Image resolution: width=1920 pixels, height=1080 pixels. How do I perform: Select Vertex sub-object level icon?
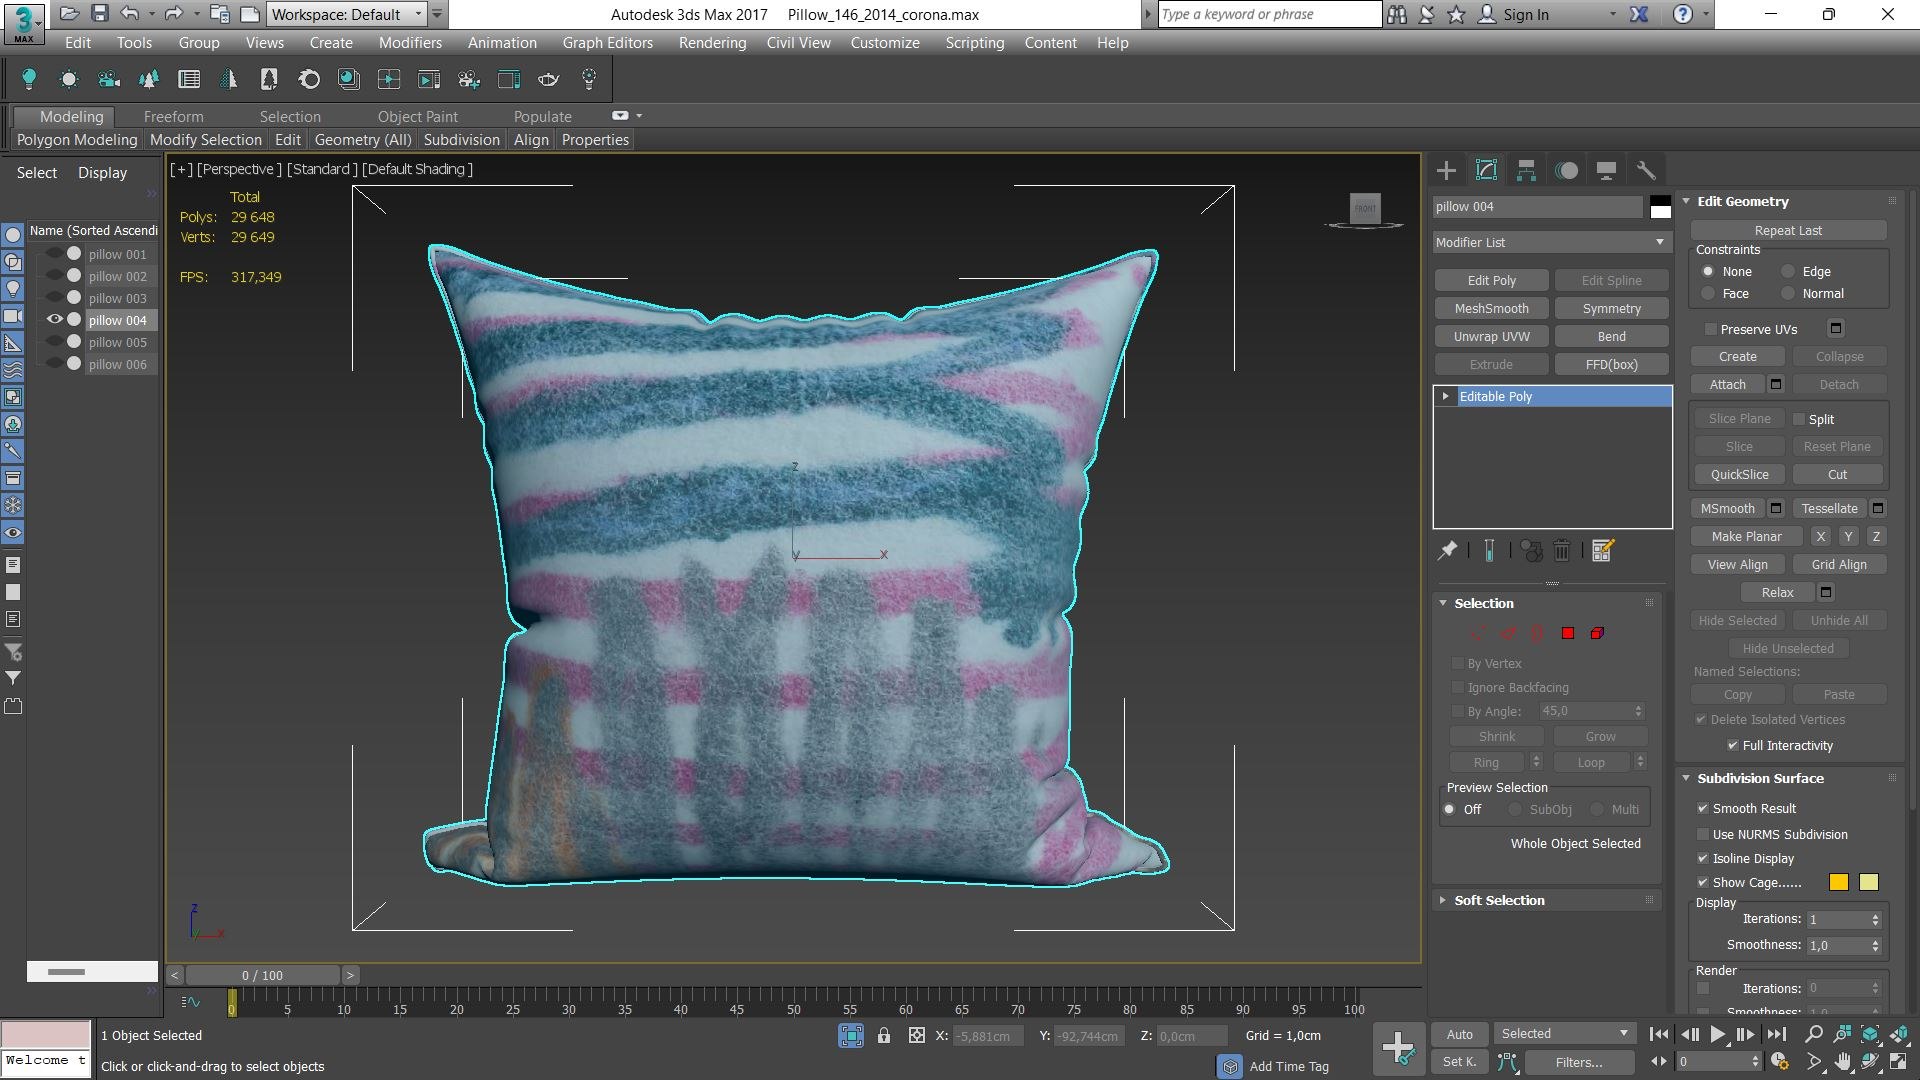click(x=1478, y=633)
